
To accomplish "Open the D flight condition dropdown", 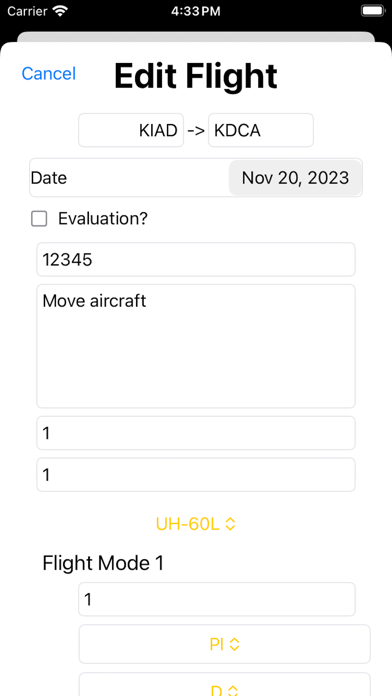I will point(225,684).
